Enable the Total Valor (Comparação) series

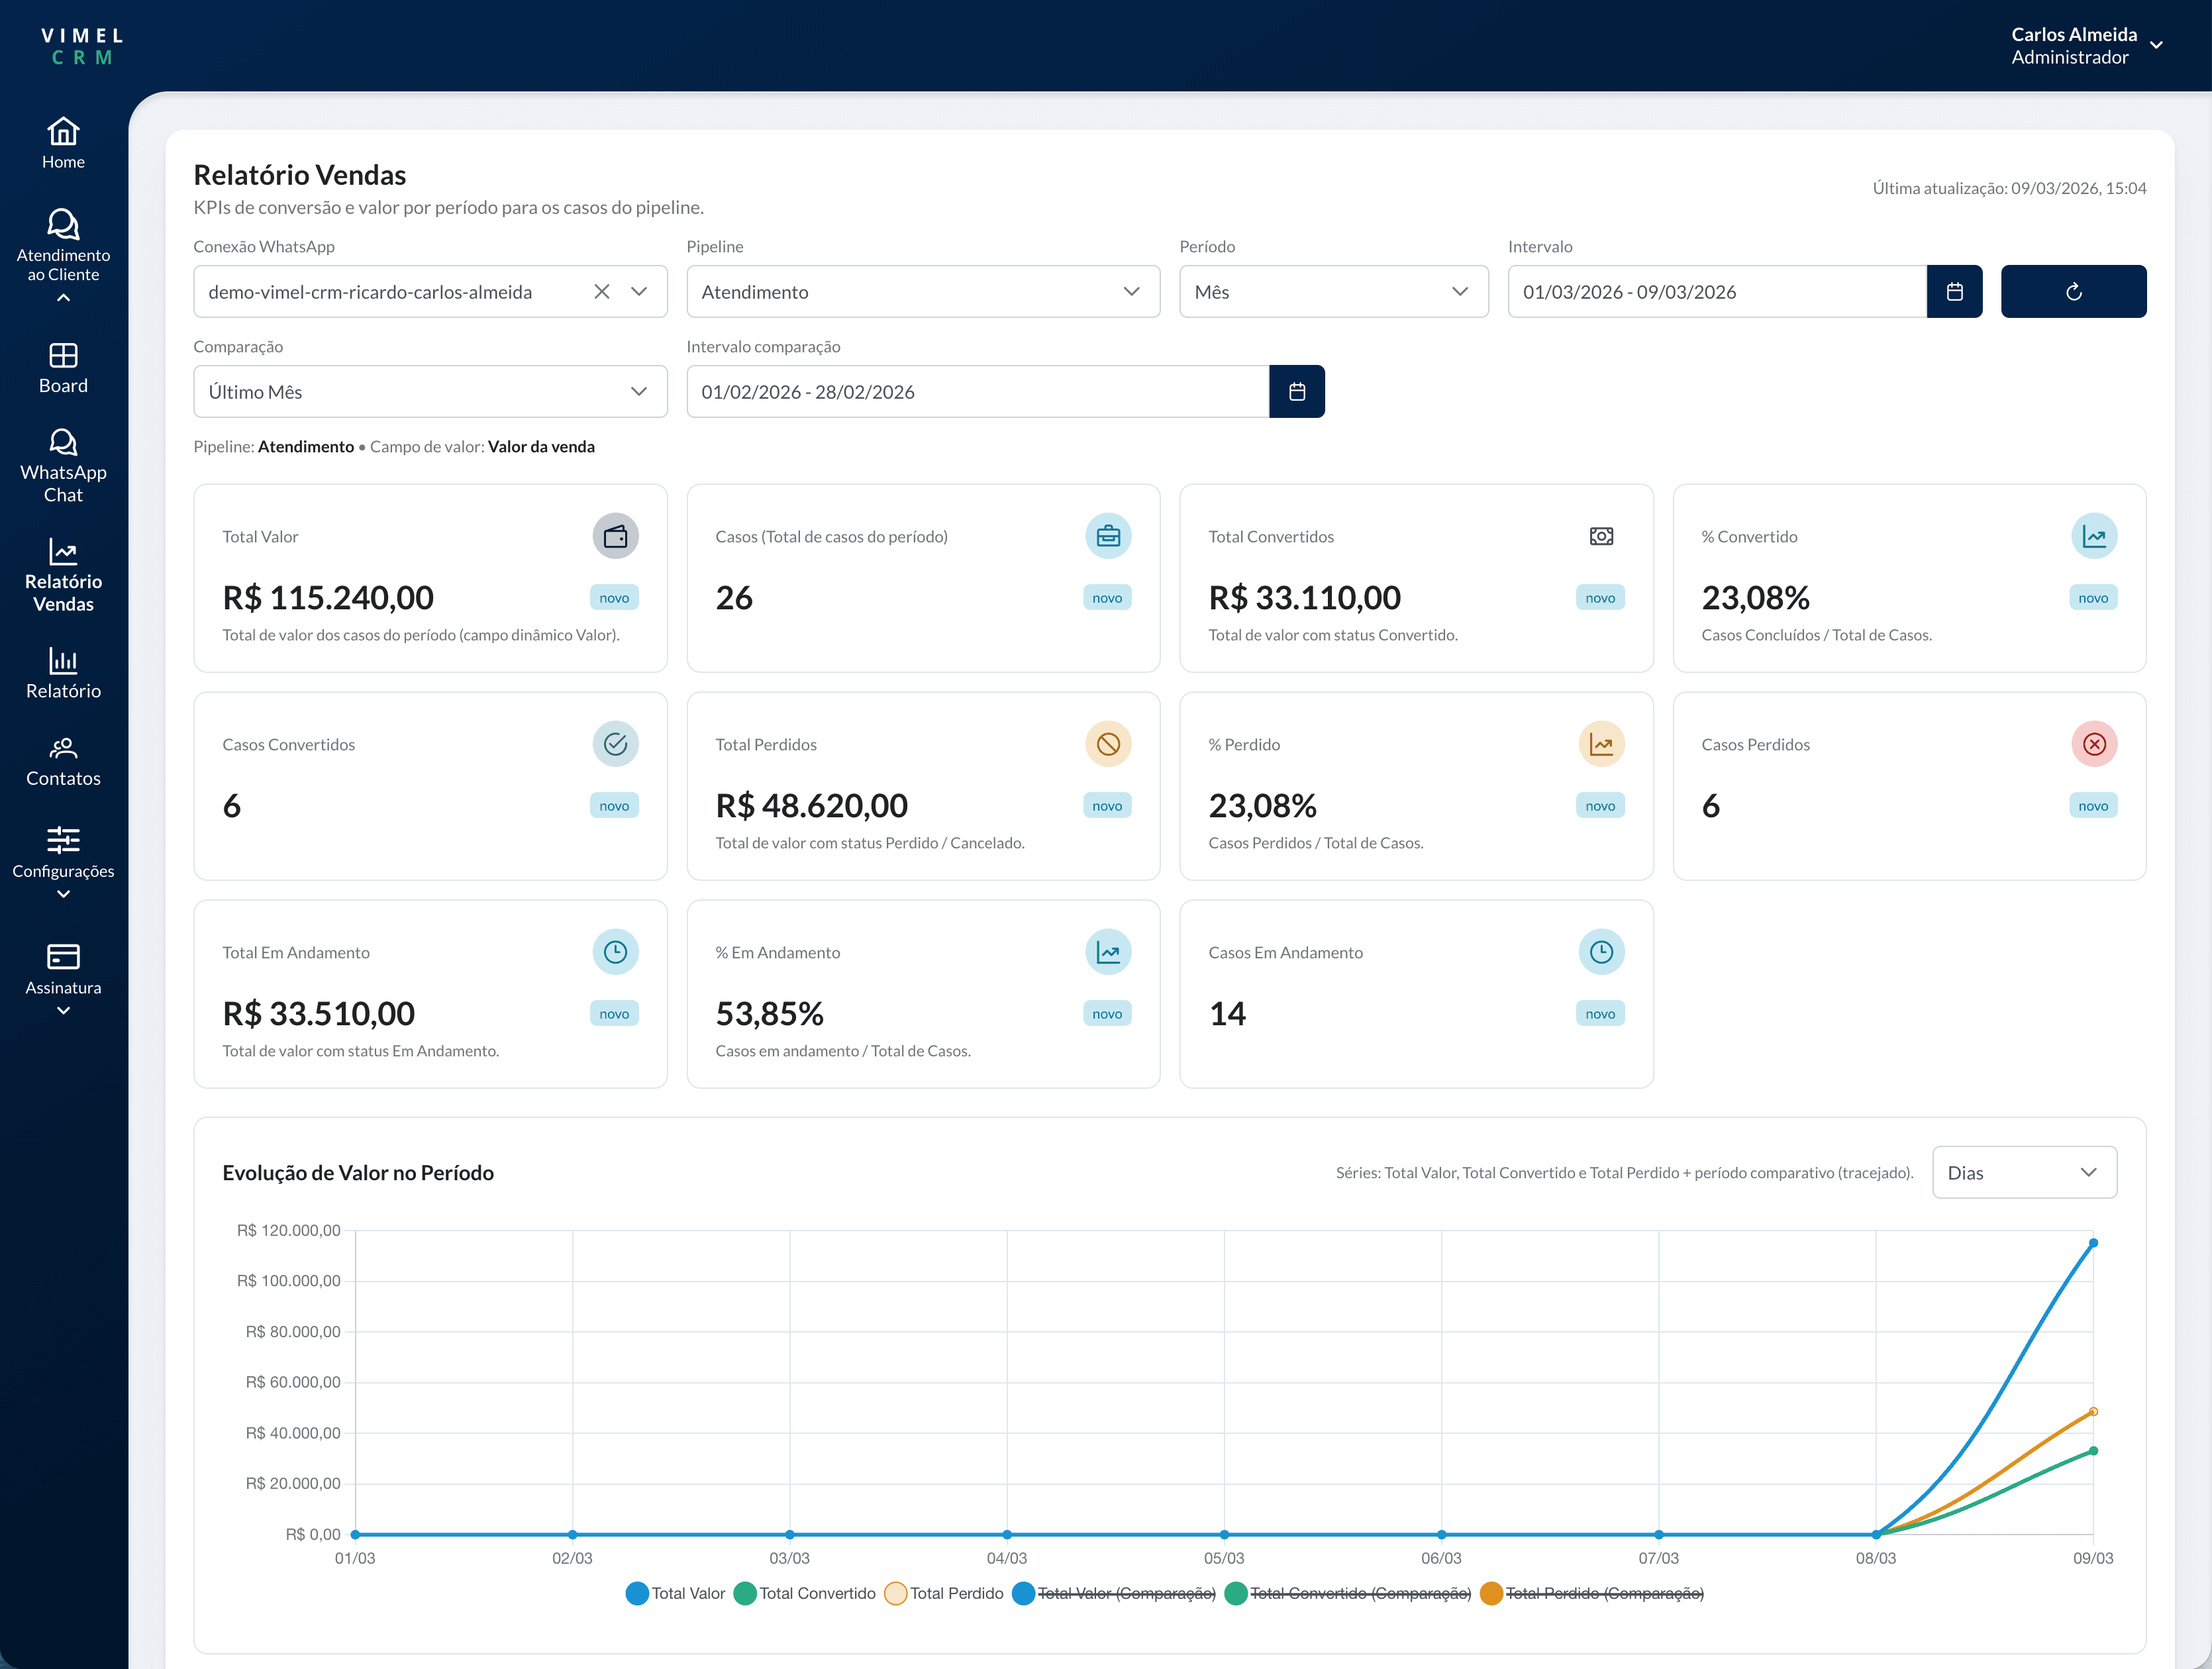(x=1113, y=1593)
